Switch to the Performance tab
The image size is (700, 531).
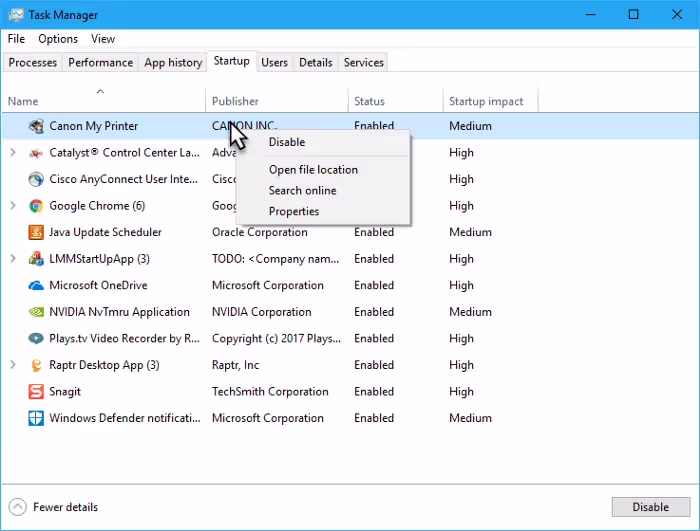(x=100, y=63)
